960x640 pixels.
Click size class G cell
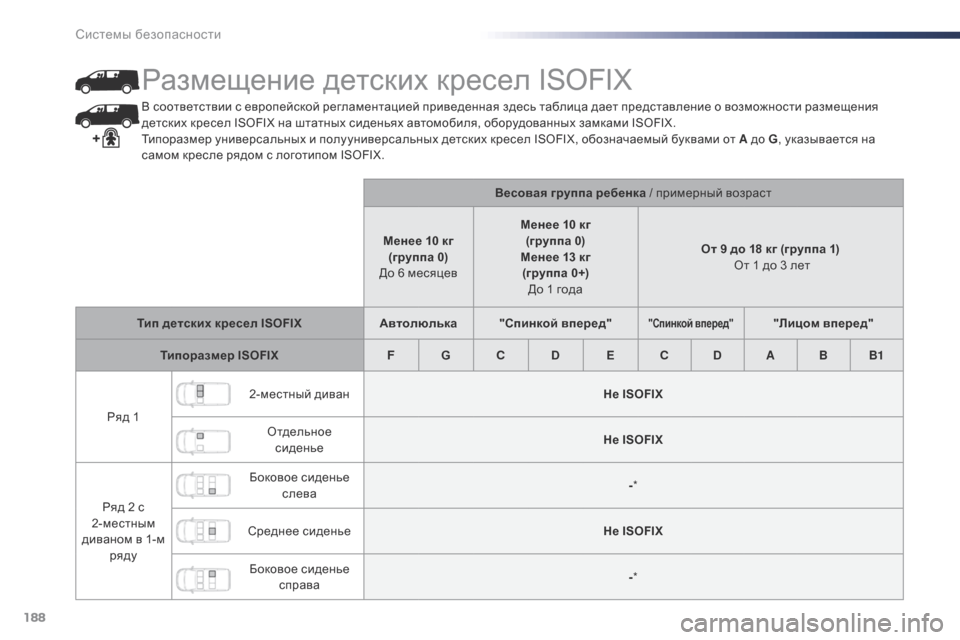point(446,355)
